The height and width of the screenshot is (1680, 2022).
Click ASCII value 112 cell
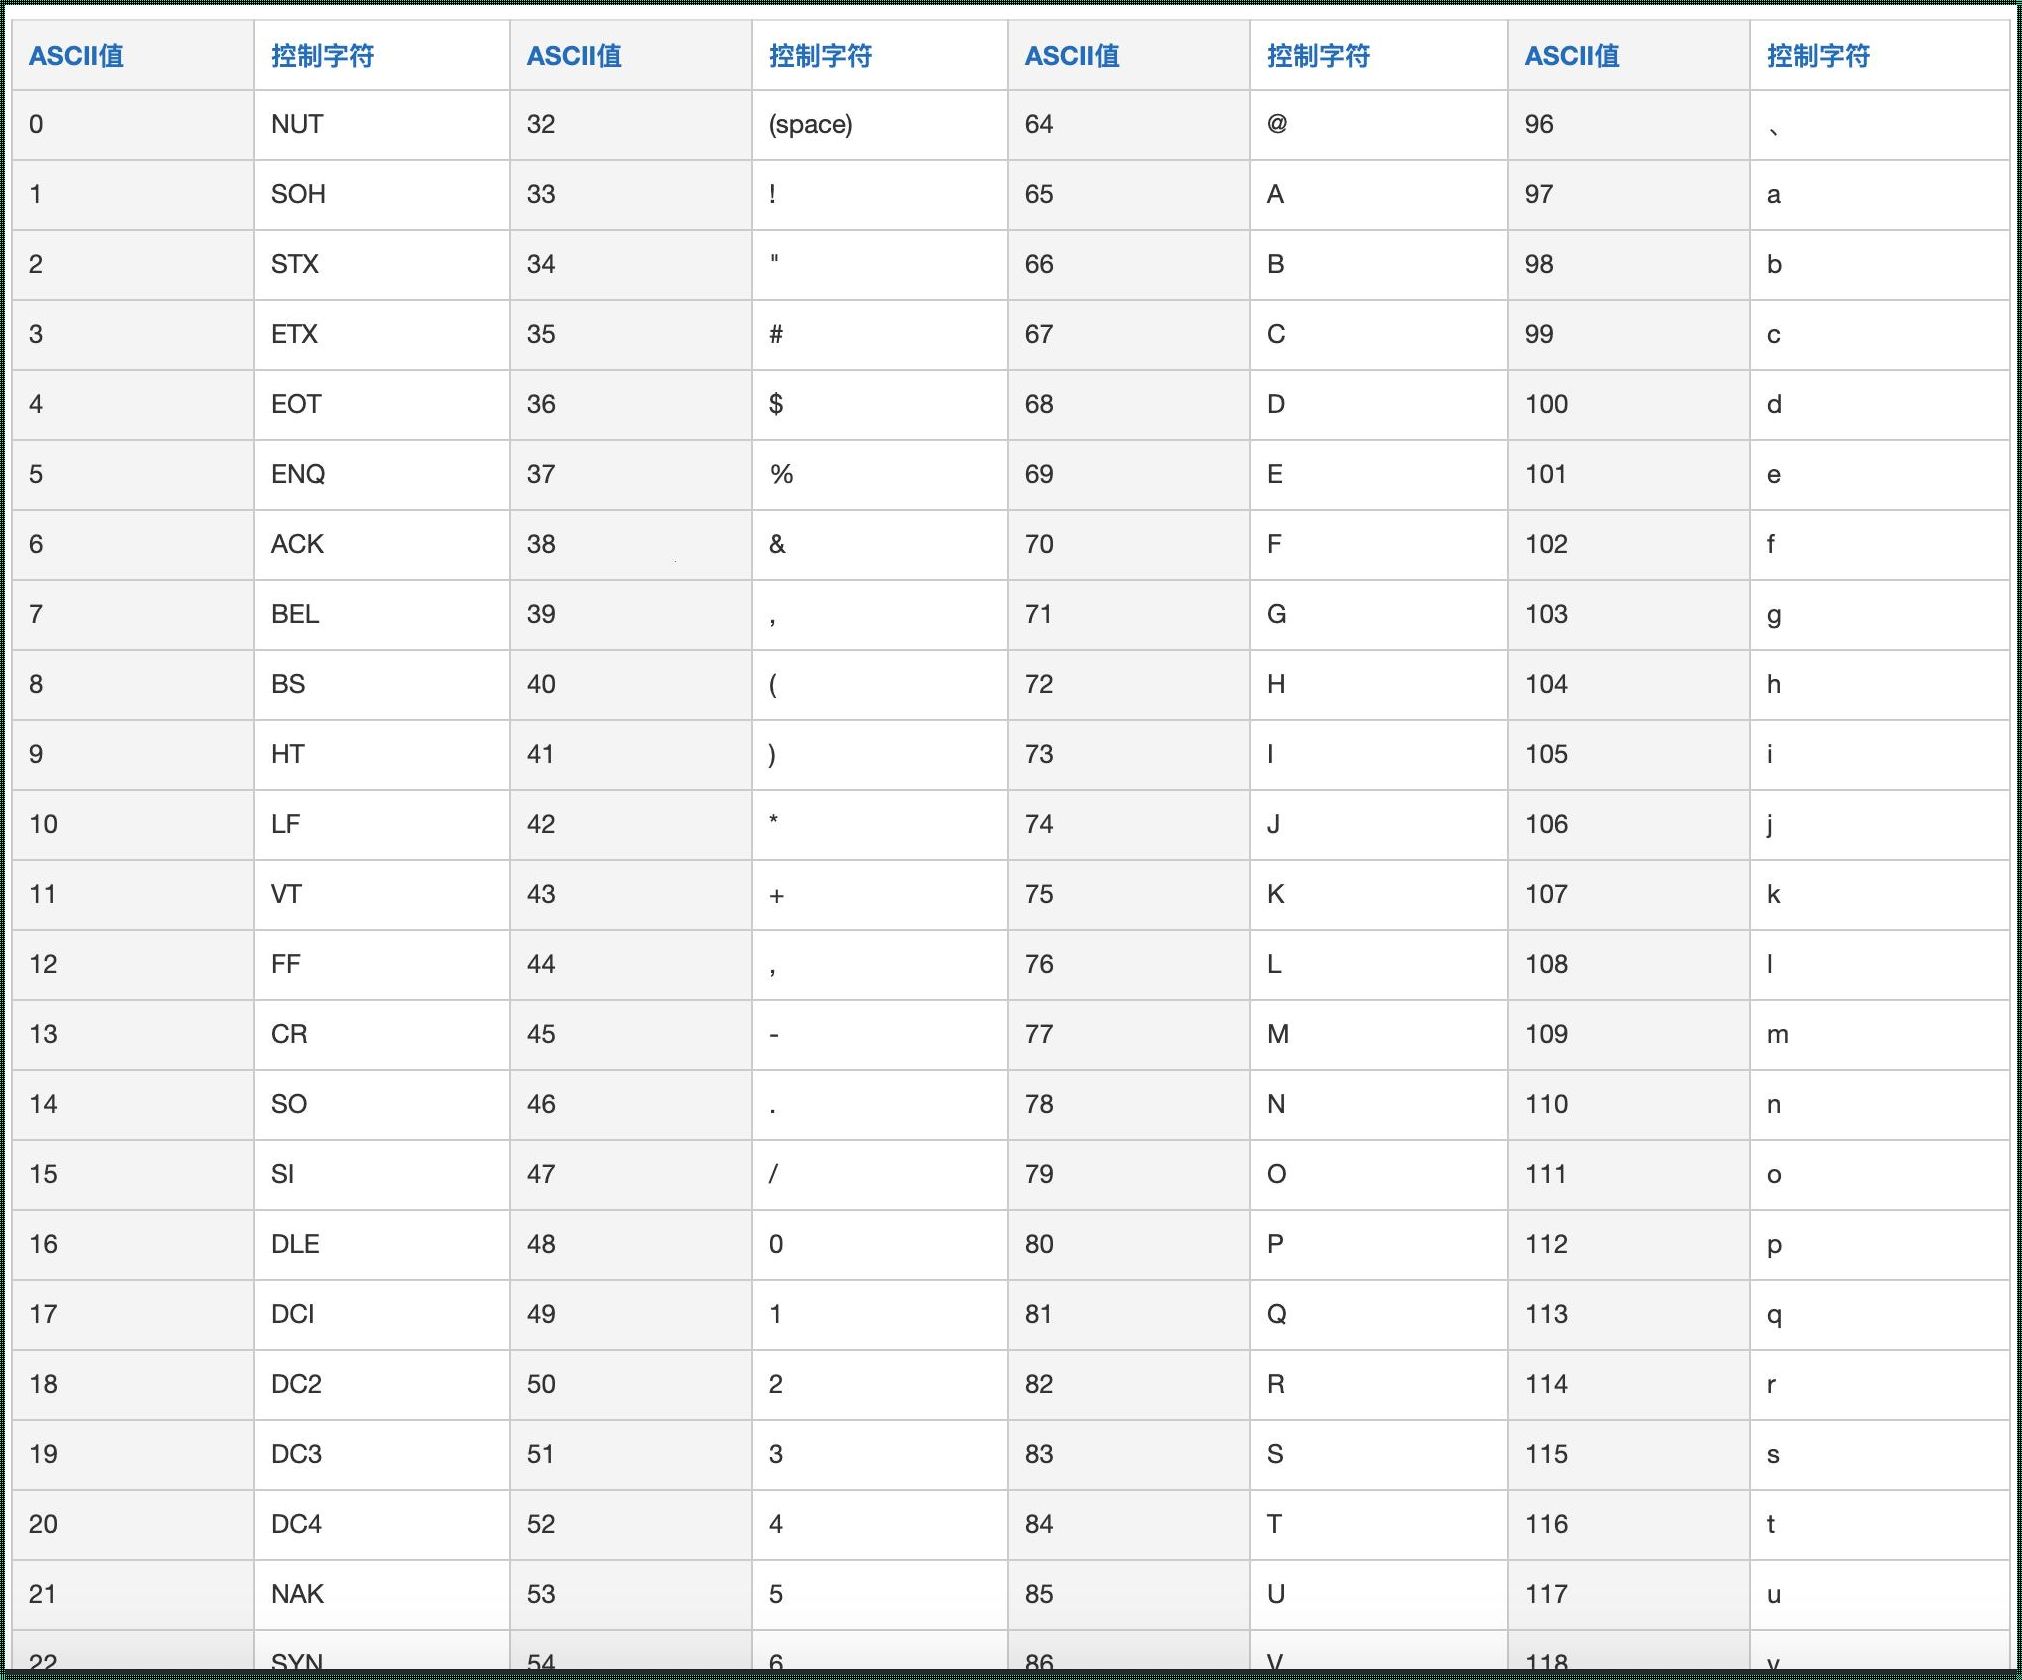(x=1629, y=1245)
